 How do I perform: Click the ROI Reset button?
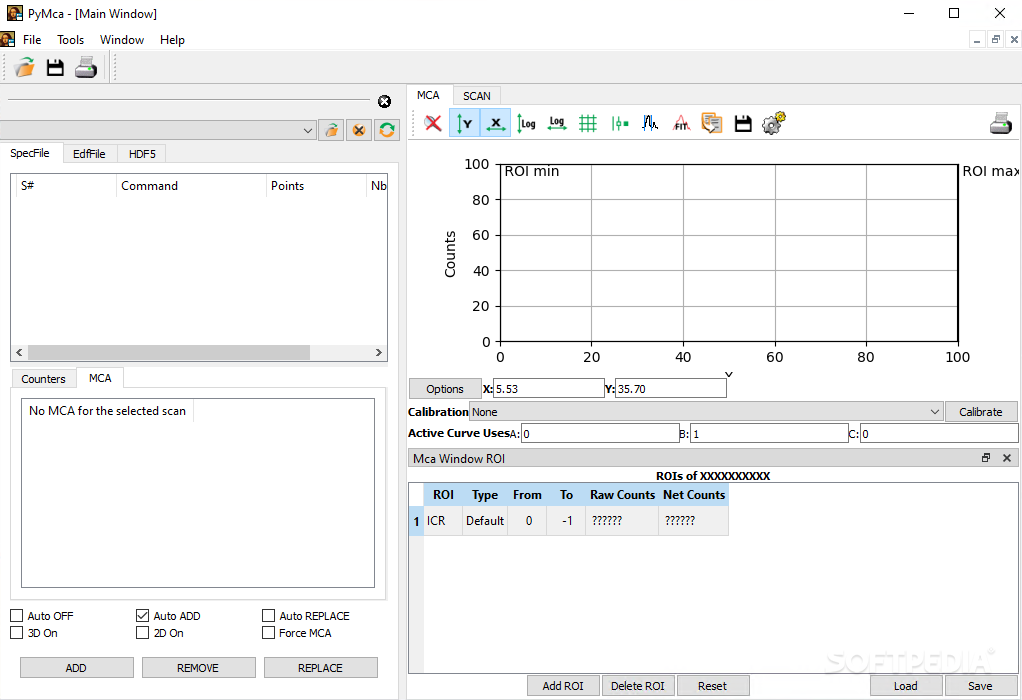(x=712, y=686)
